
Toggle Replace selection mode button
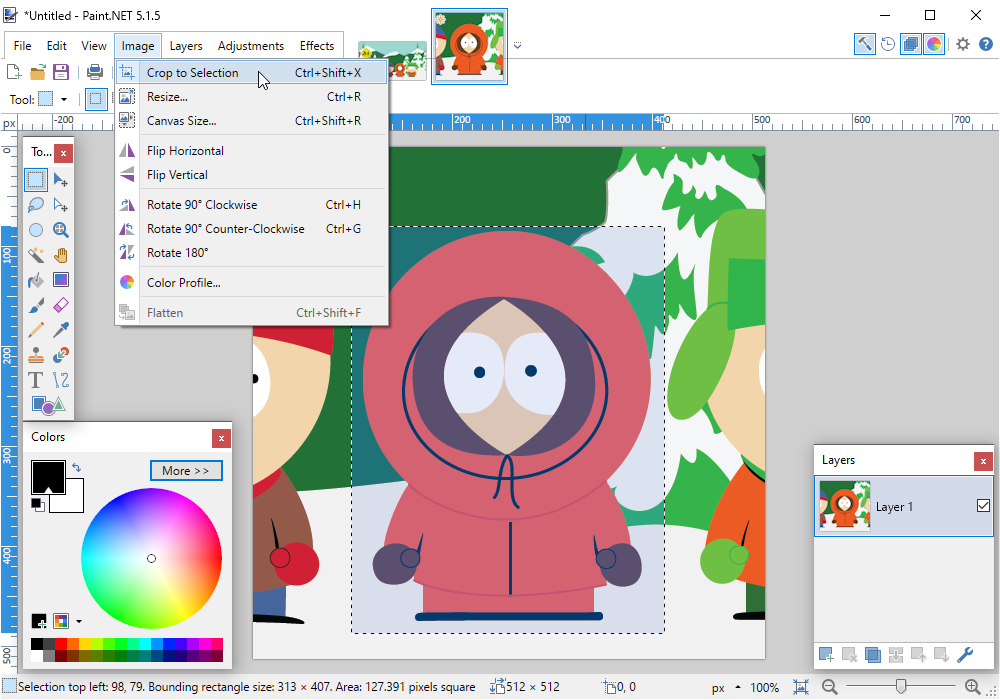coord(96,99)
